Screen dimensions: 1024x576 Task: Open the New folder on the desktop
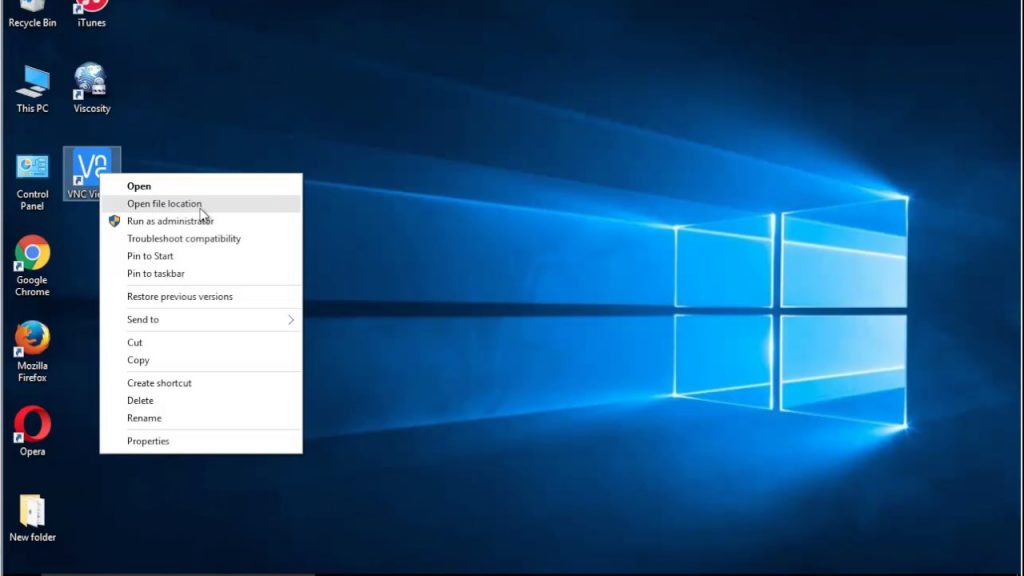pyautogui.click(x=33, y=513)
